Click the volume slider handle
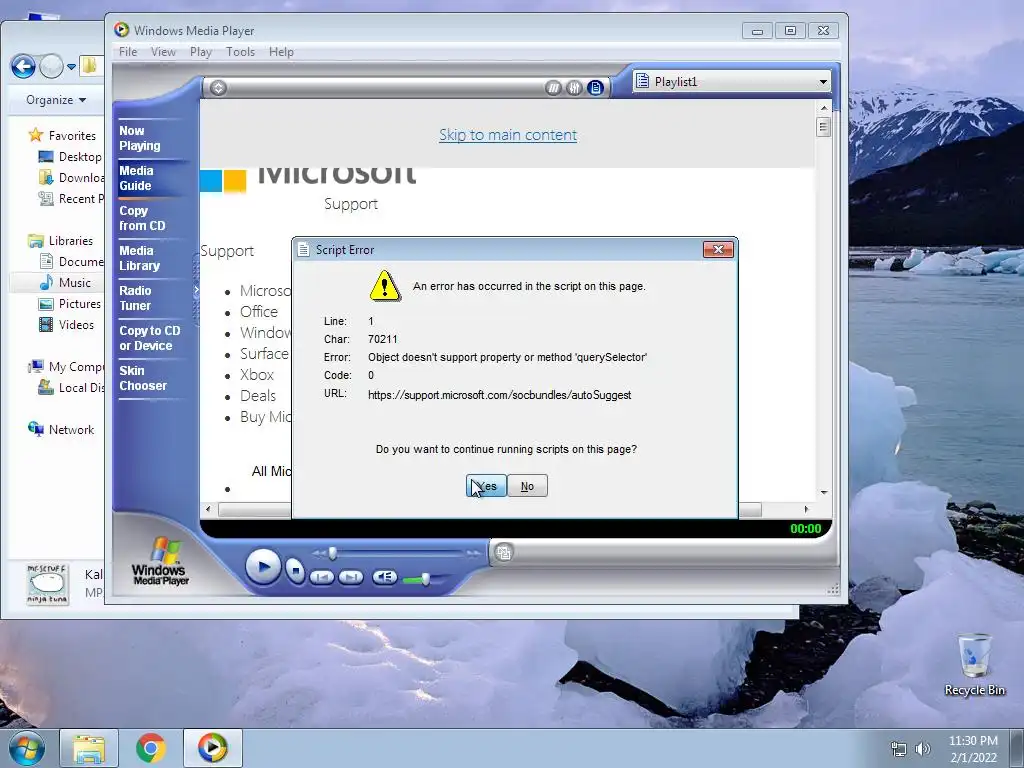This screenshot has height=768, width=1024. (425, 579)
